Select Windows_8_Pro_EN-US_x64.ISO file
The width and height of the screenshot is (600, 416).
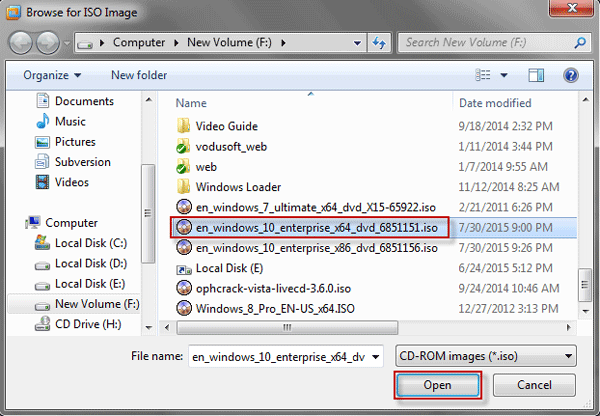click(265, 309)
